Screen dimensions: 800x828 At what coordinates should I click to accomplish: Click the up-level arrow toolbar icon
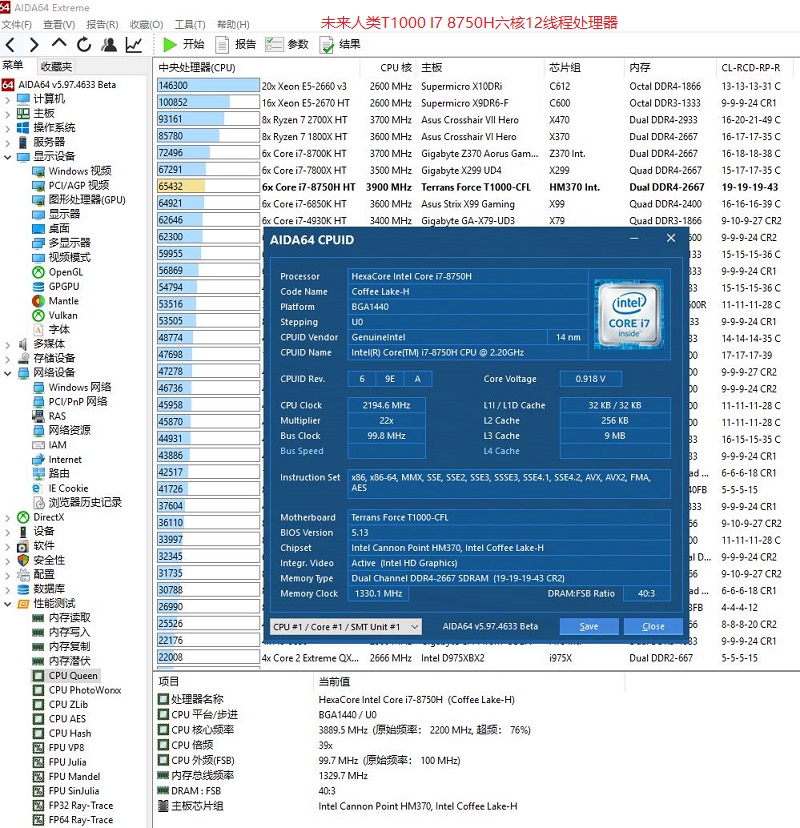pyautogui.click(x=59, y=44)
